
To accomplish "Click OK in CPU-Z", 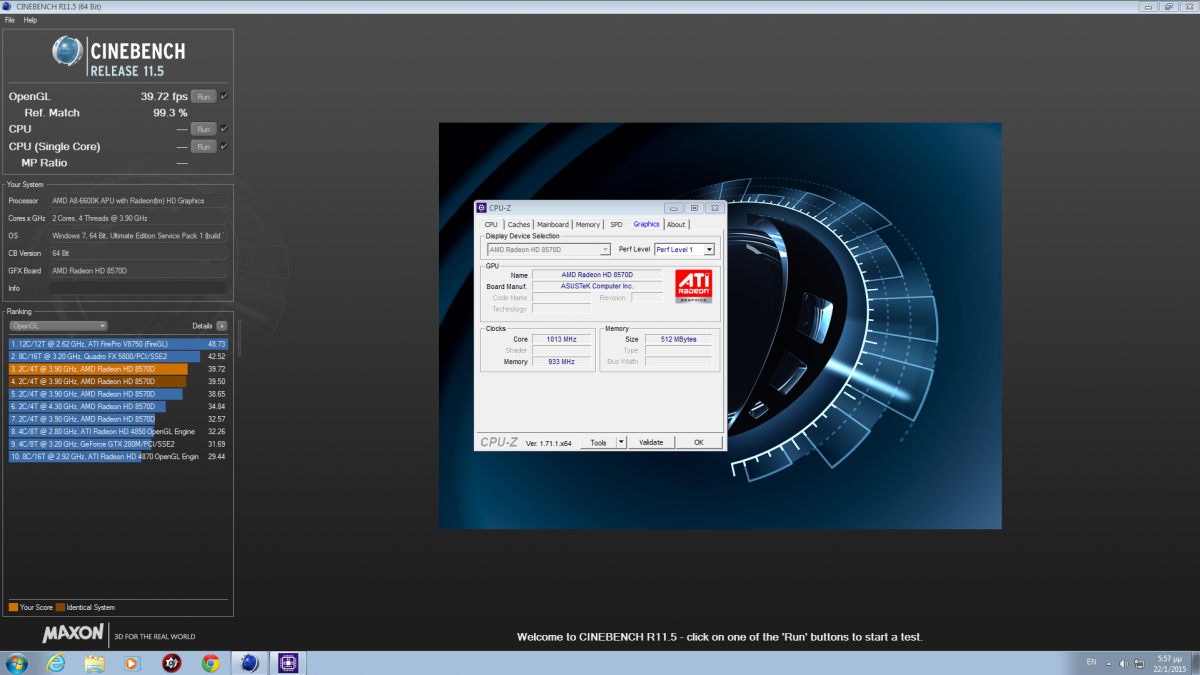I will pyautogui.click(x=699, y=442).
